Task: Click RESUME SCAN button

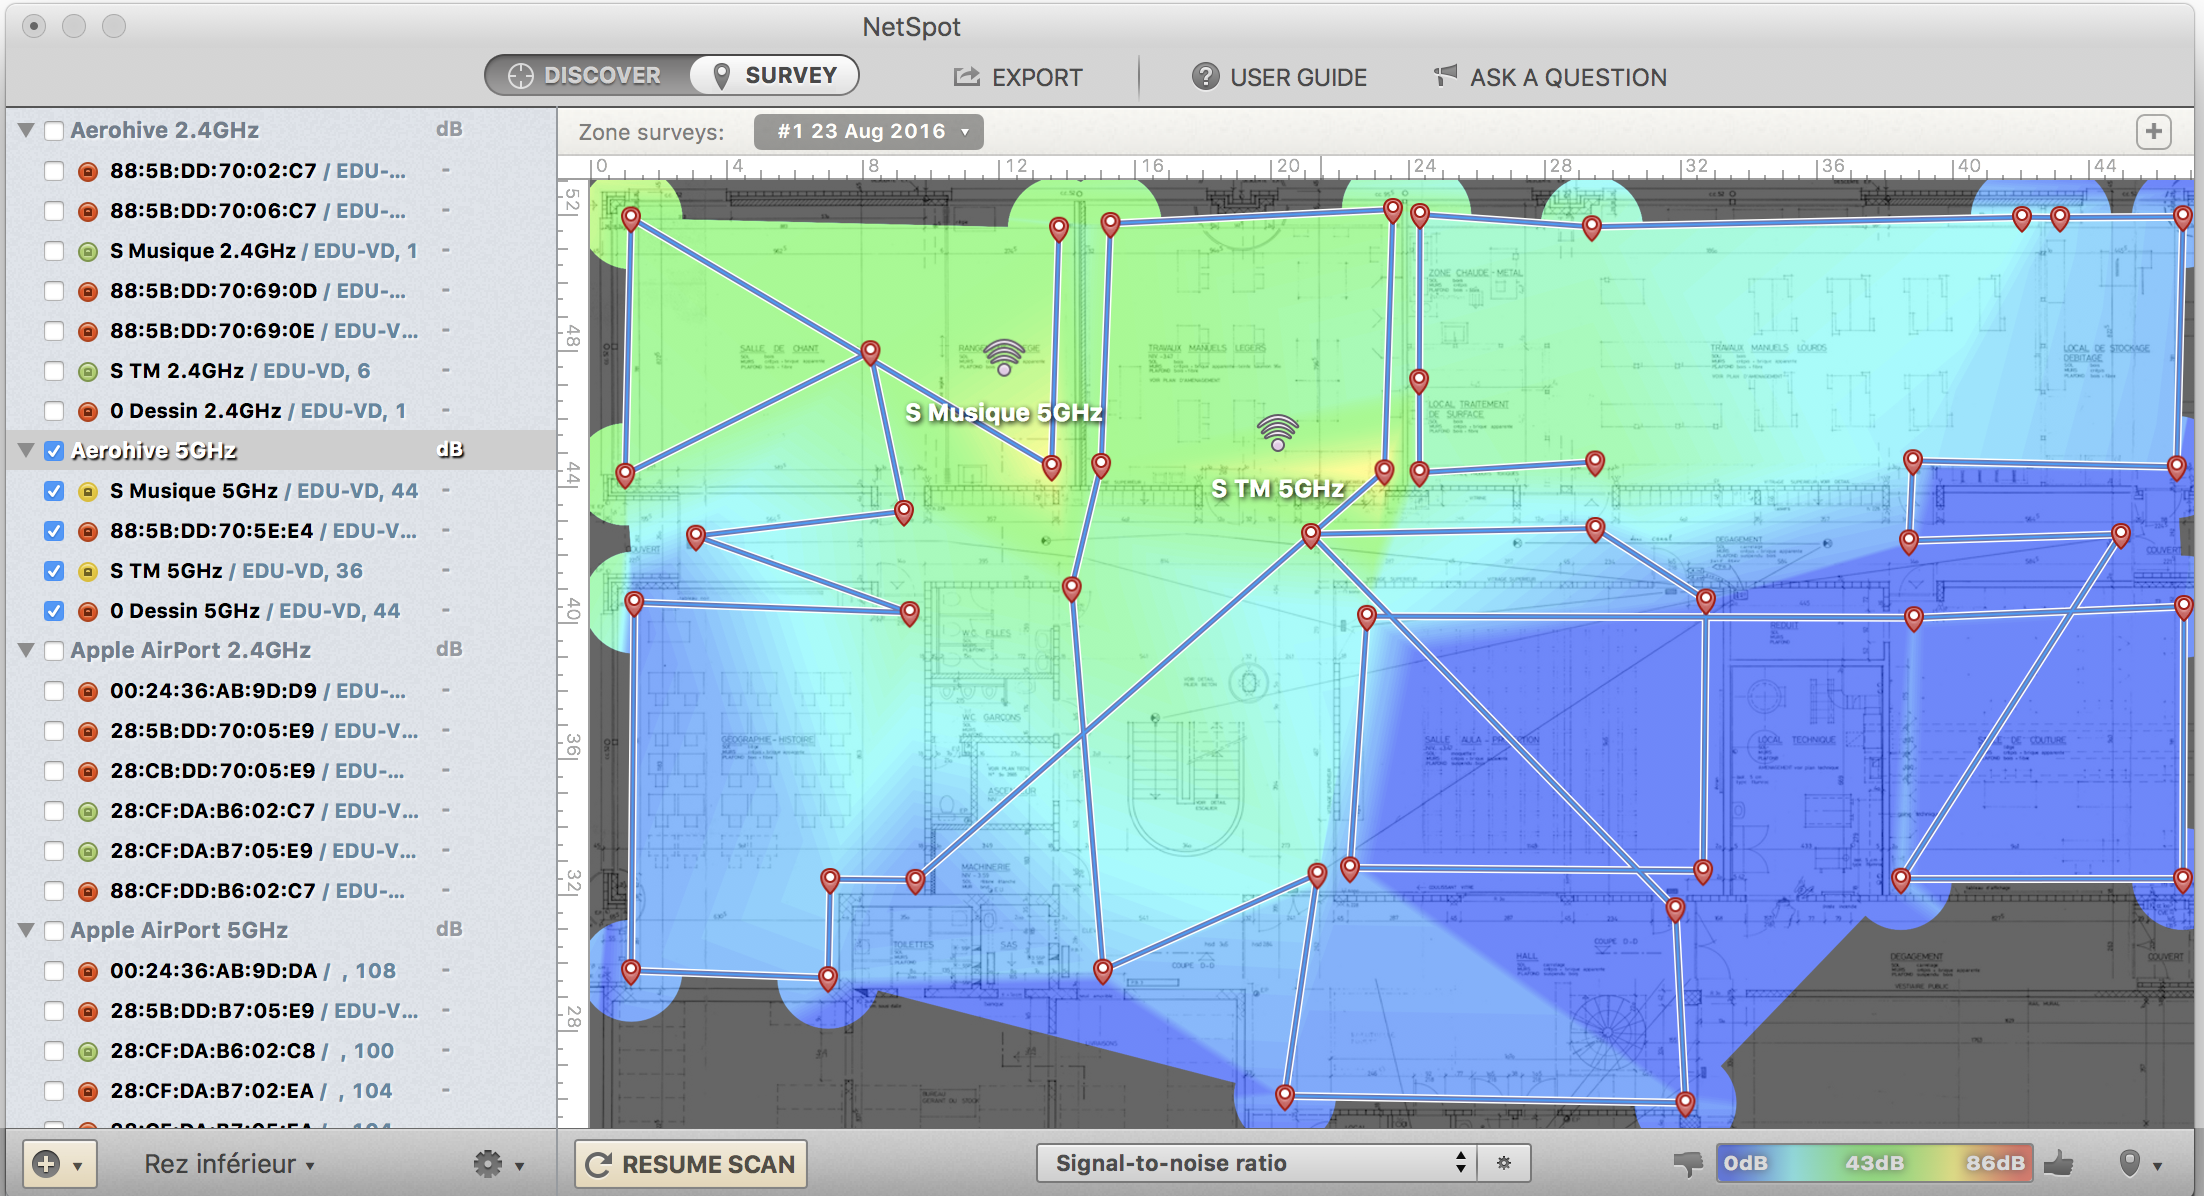Action: point(691,1164)
